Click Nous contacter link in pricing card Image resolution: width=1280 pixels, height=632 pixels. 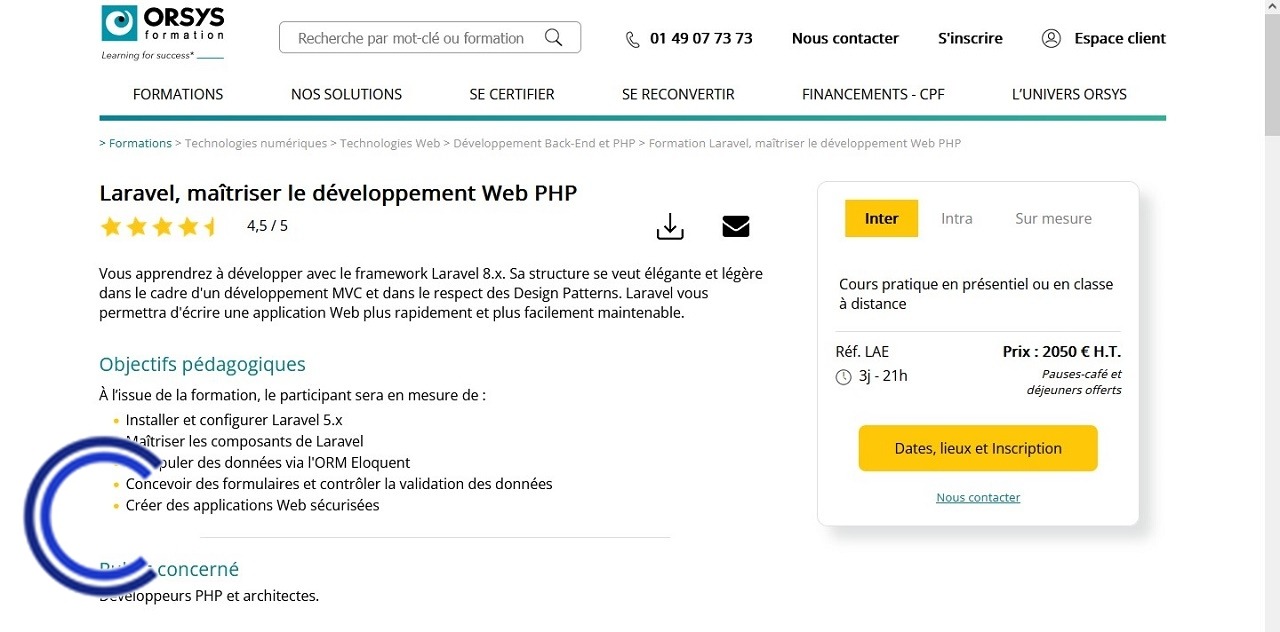[x=978, y=497]
